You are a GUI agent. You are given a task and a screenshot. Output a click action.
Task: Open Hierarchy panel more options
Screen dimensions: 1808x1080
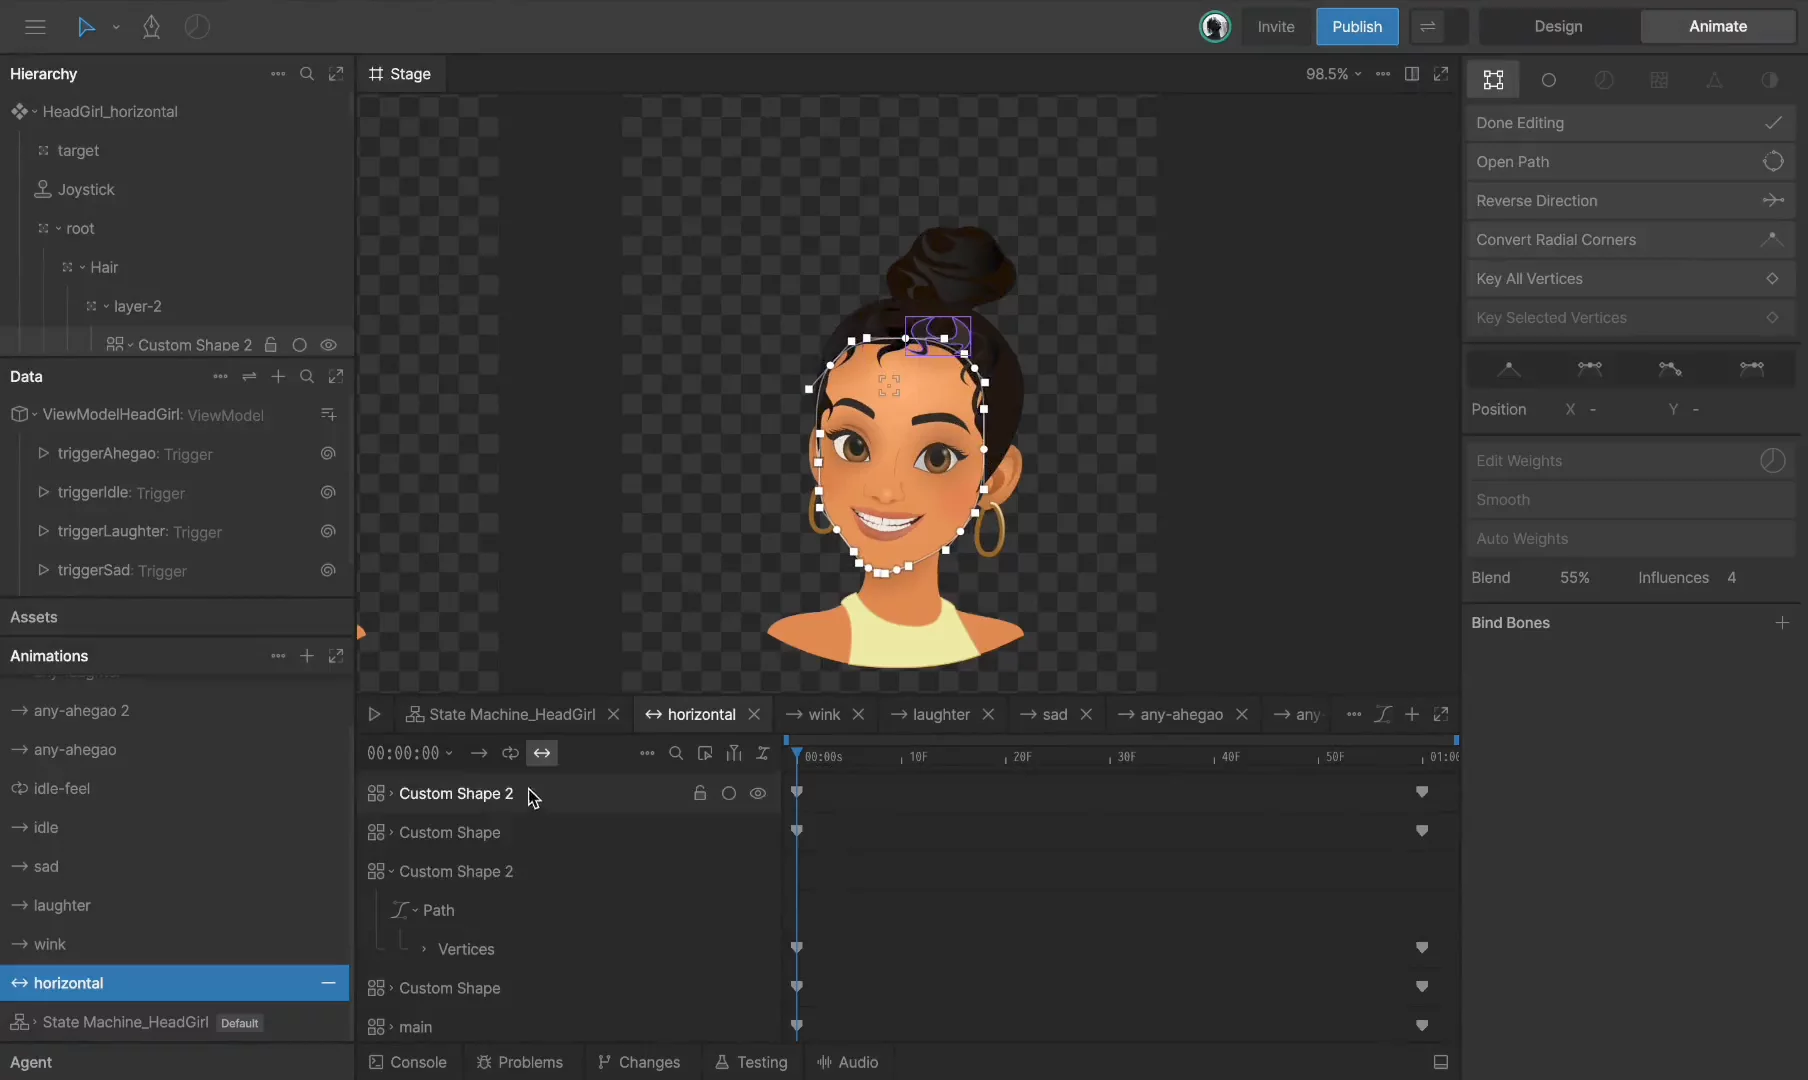coord(278,74)
